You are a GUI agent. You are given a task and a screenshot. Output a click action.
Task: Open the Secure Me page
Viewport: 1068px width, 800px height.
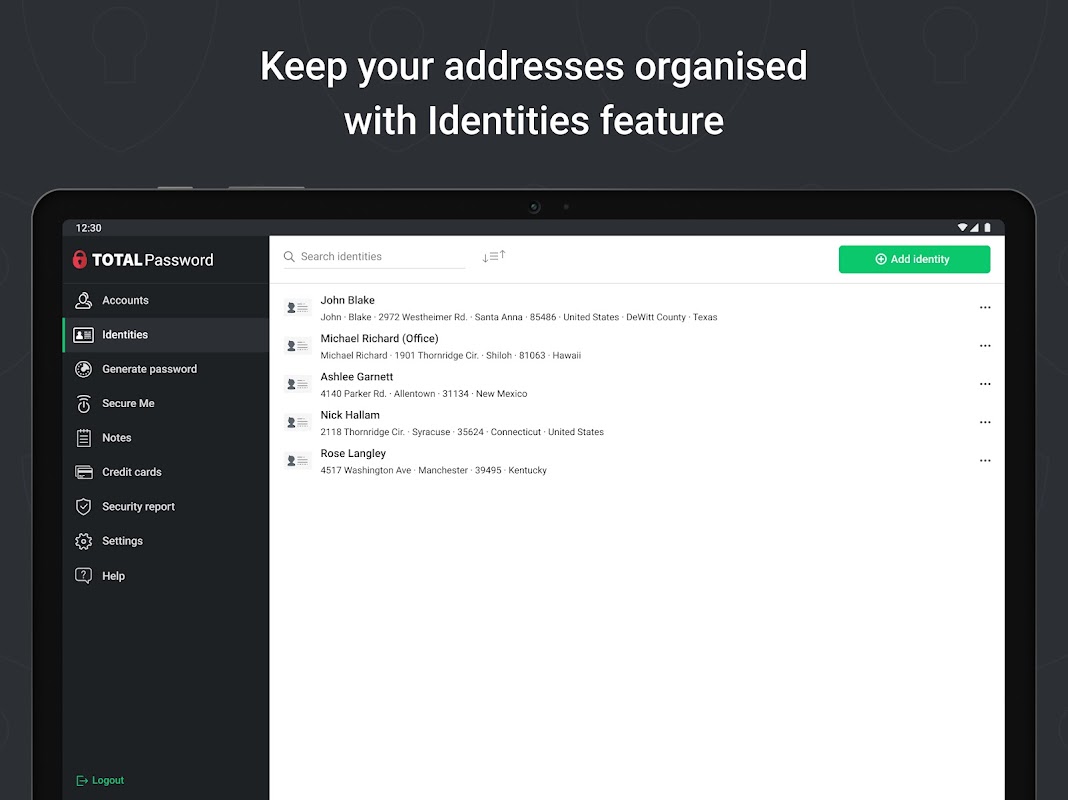tap(166, 404)
